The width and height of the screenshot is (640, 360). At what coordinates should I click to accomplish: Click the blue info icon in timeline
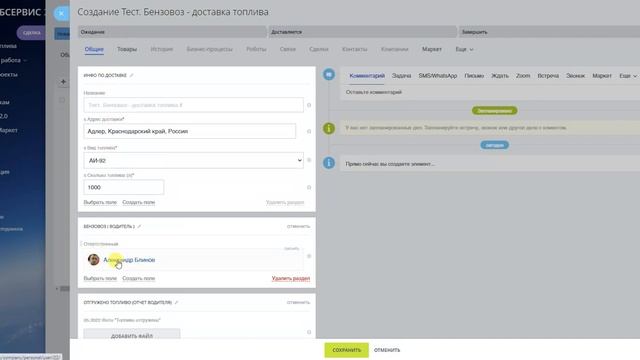tap(329, 163)
